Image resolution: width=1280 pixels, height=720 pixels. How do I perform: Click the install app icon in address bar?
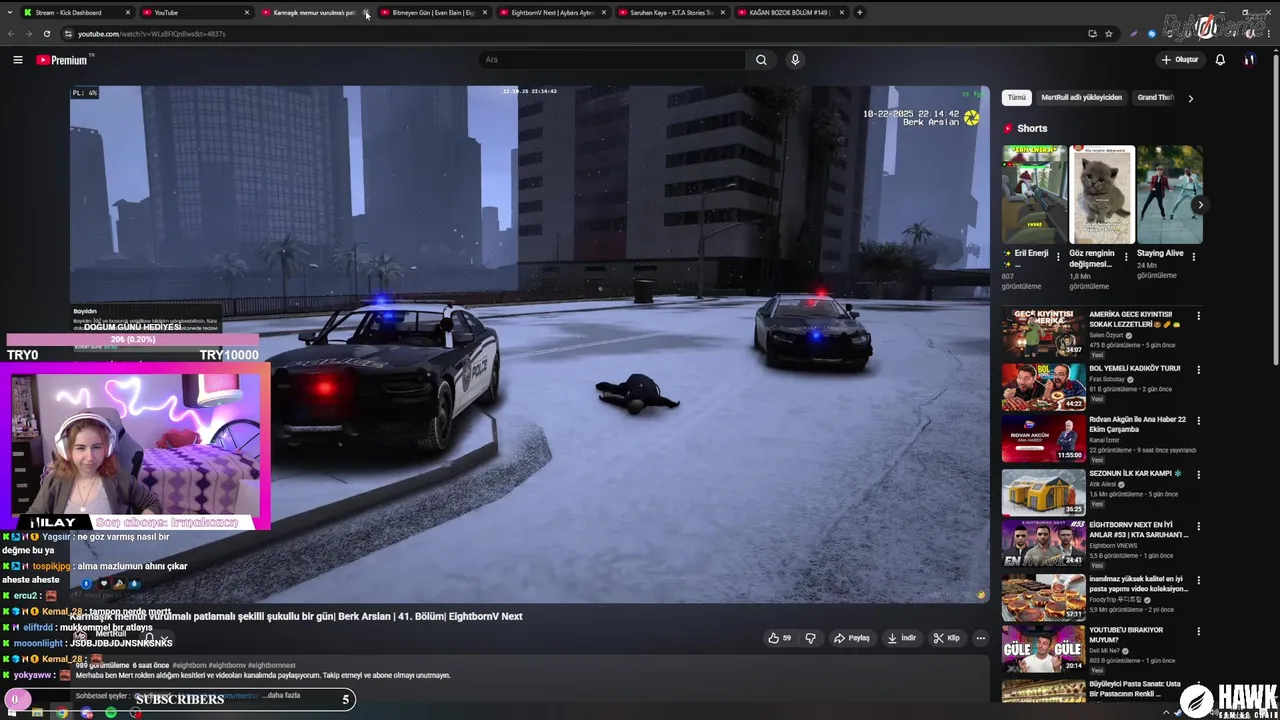pos(1092,34)
